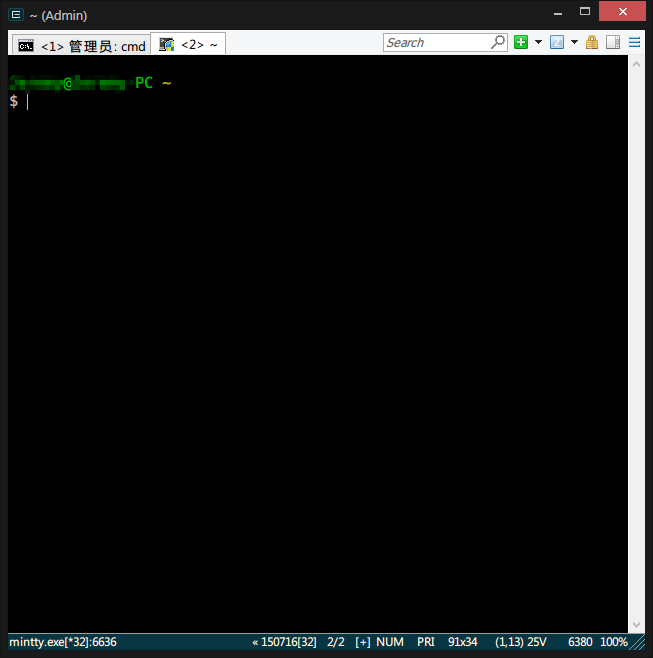Click the 100% zoom indicator
Viewport: 653px width, 658px height.
[x=614, y=642]
